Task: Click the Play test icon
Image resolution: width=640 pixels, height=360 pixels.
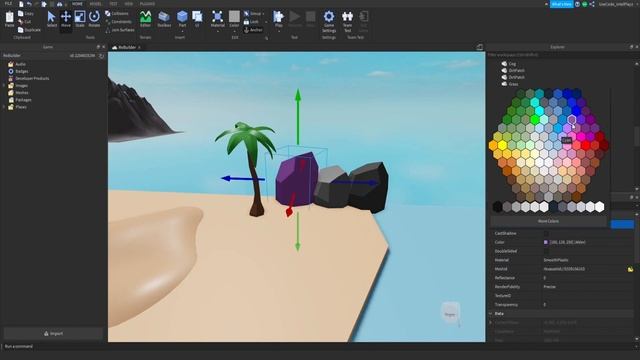Action: (x=279, y=16)
